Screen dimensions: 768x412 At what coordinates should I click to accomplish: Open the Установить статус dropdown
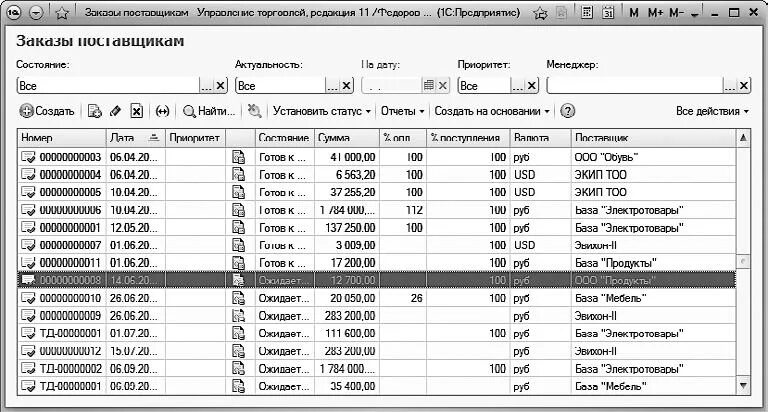pyautogui.click(x=322, y=111)
